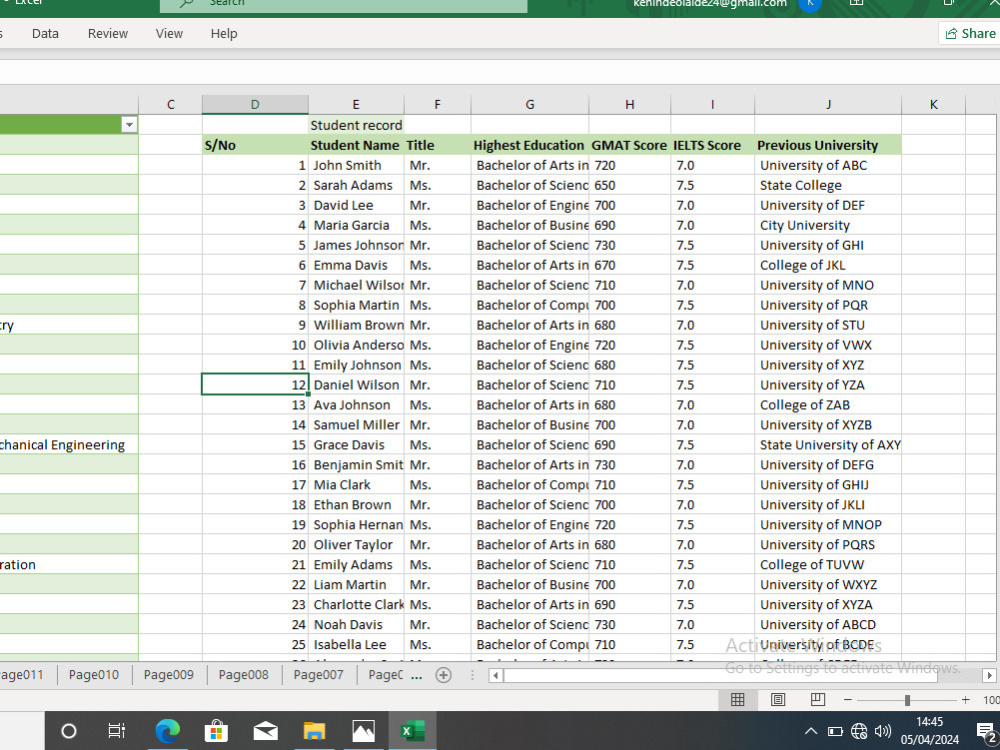
Task: Select the Oliver Taylor cell
Action: pos(356,545)
